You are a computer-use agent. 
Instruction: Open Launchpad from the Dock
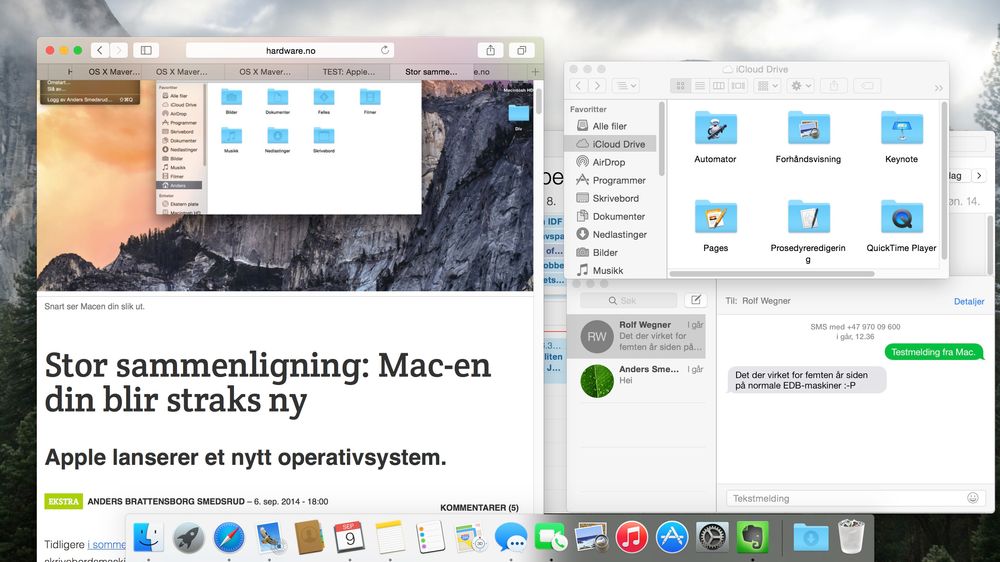[189, 537]
